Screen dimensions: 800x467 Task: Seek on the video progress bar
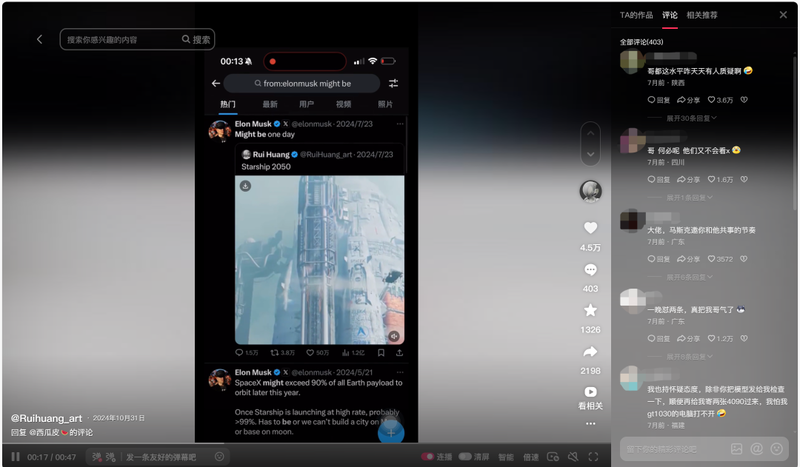[x=306, y=445]
